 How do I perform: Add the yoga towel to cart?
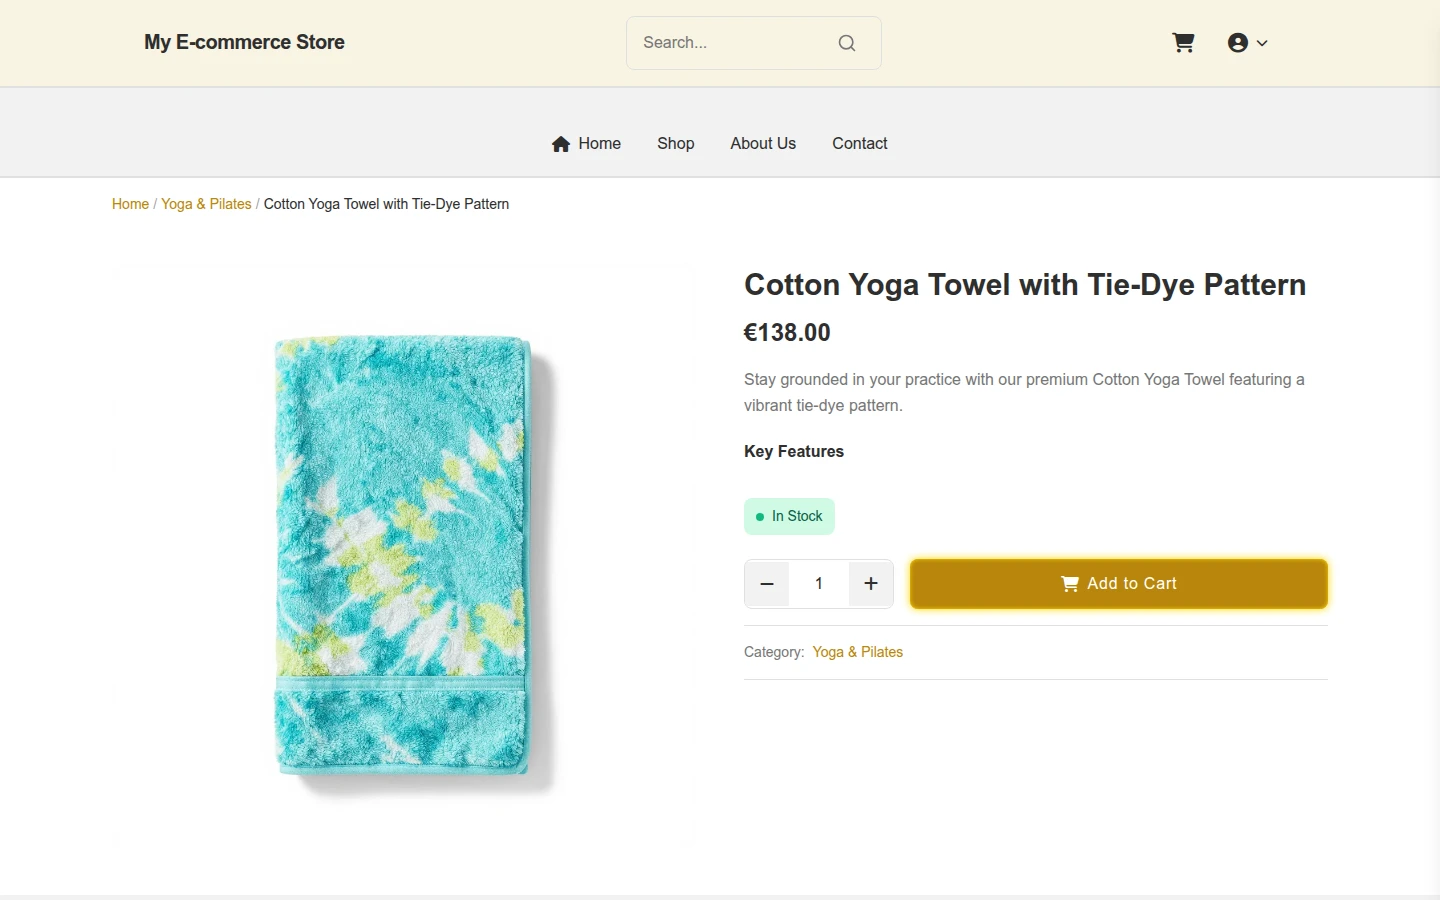point(1119,584)
